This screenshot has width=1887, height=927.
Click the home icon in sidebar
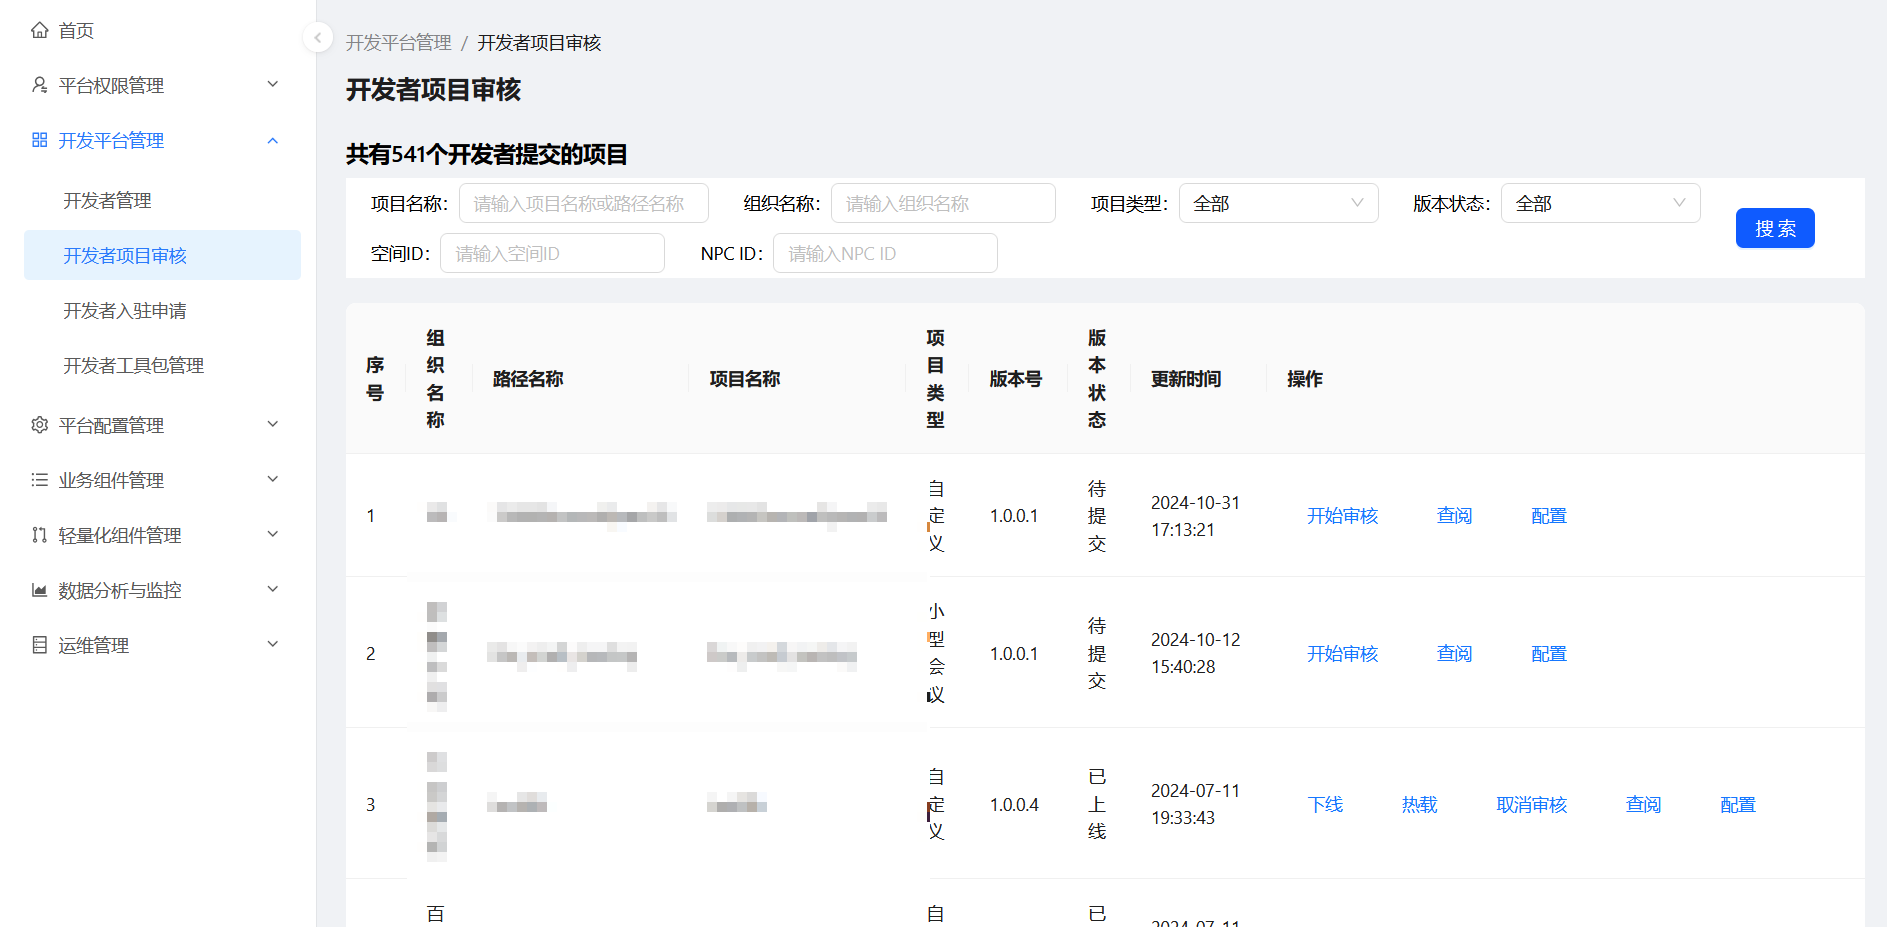40,30
